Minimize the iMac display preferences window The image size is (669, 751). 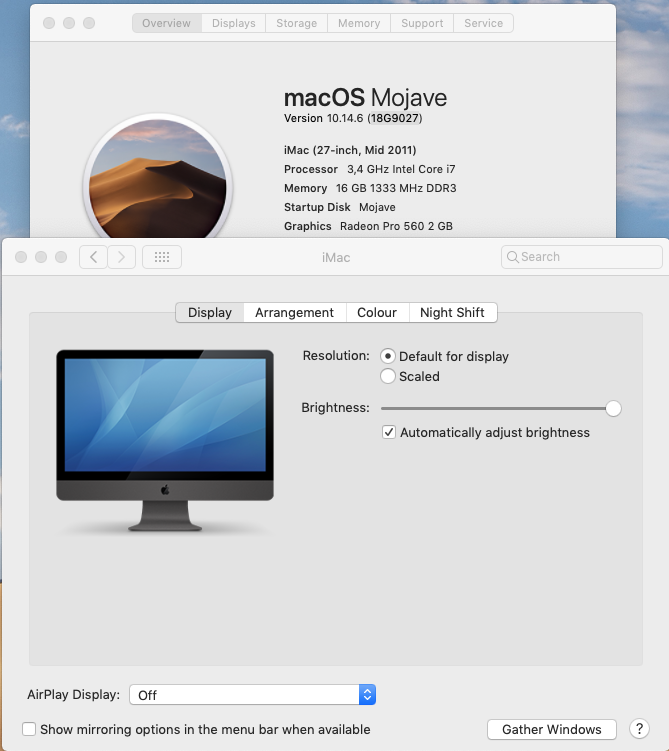tap(41, 257)
